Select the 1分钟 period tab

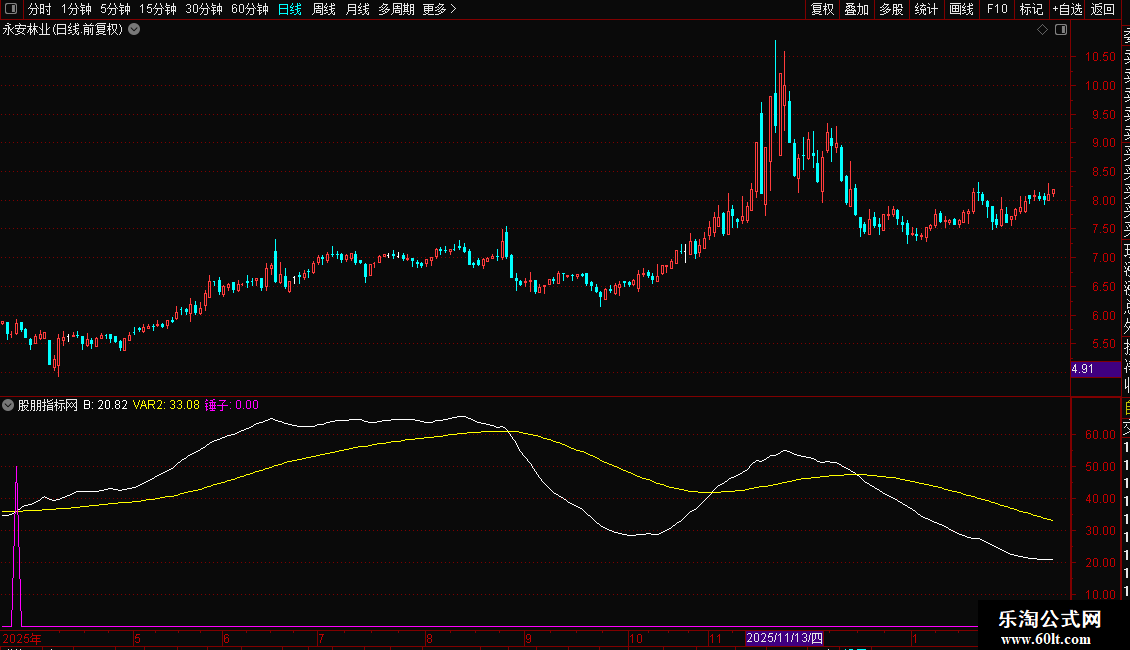click(76, 9)
